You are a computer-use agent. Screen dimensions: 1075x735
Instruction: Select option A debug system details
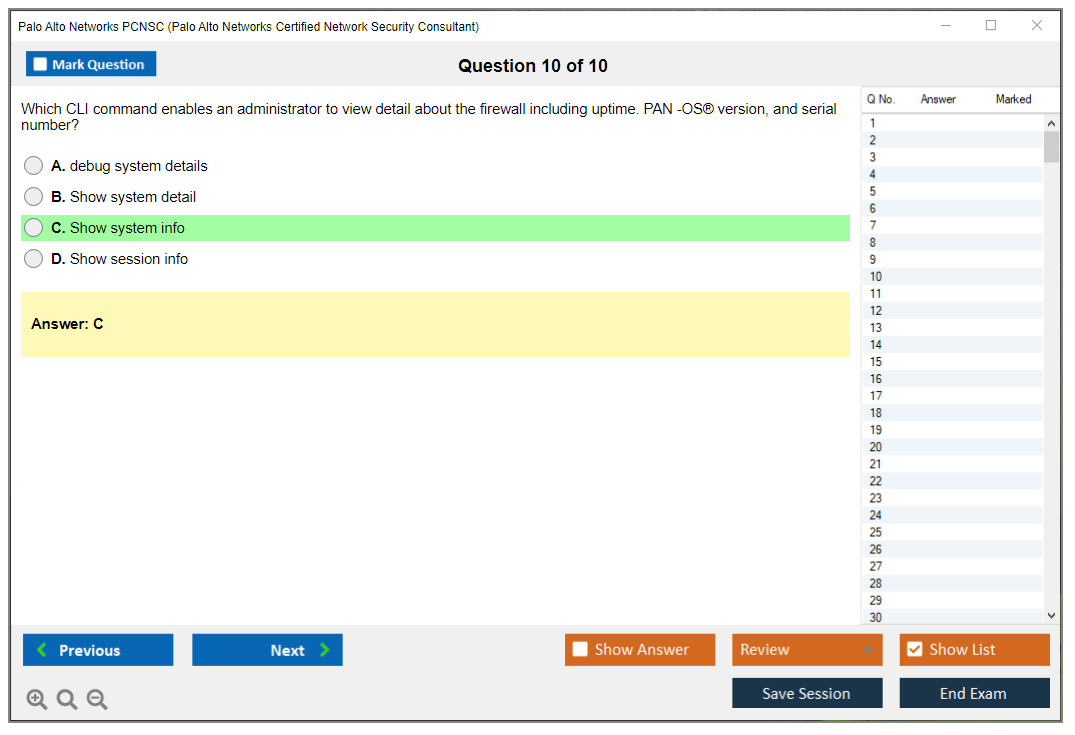pyautogui.click(x=34, y=166)
